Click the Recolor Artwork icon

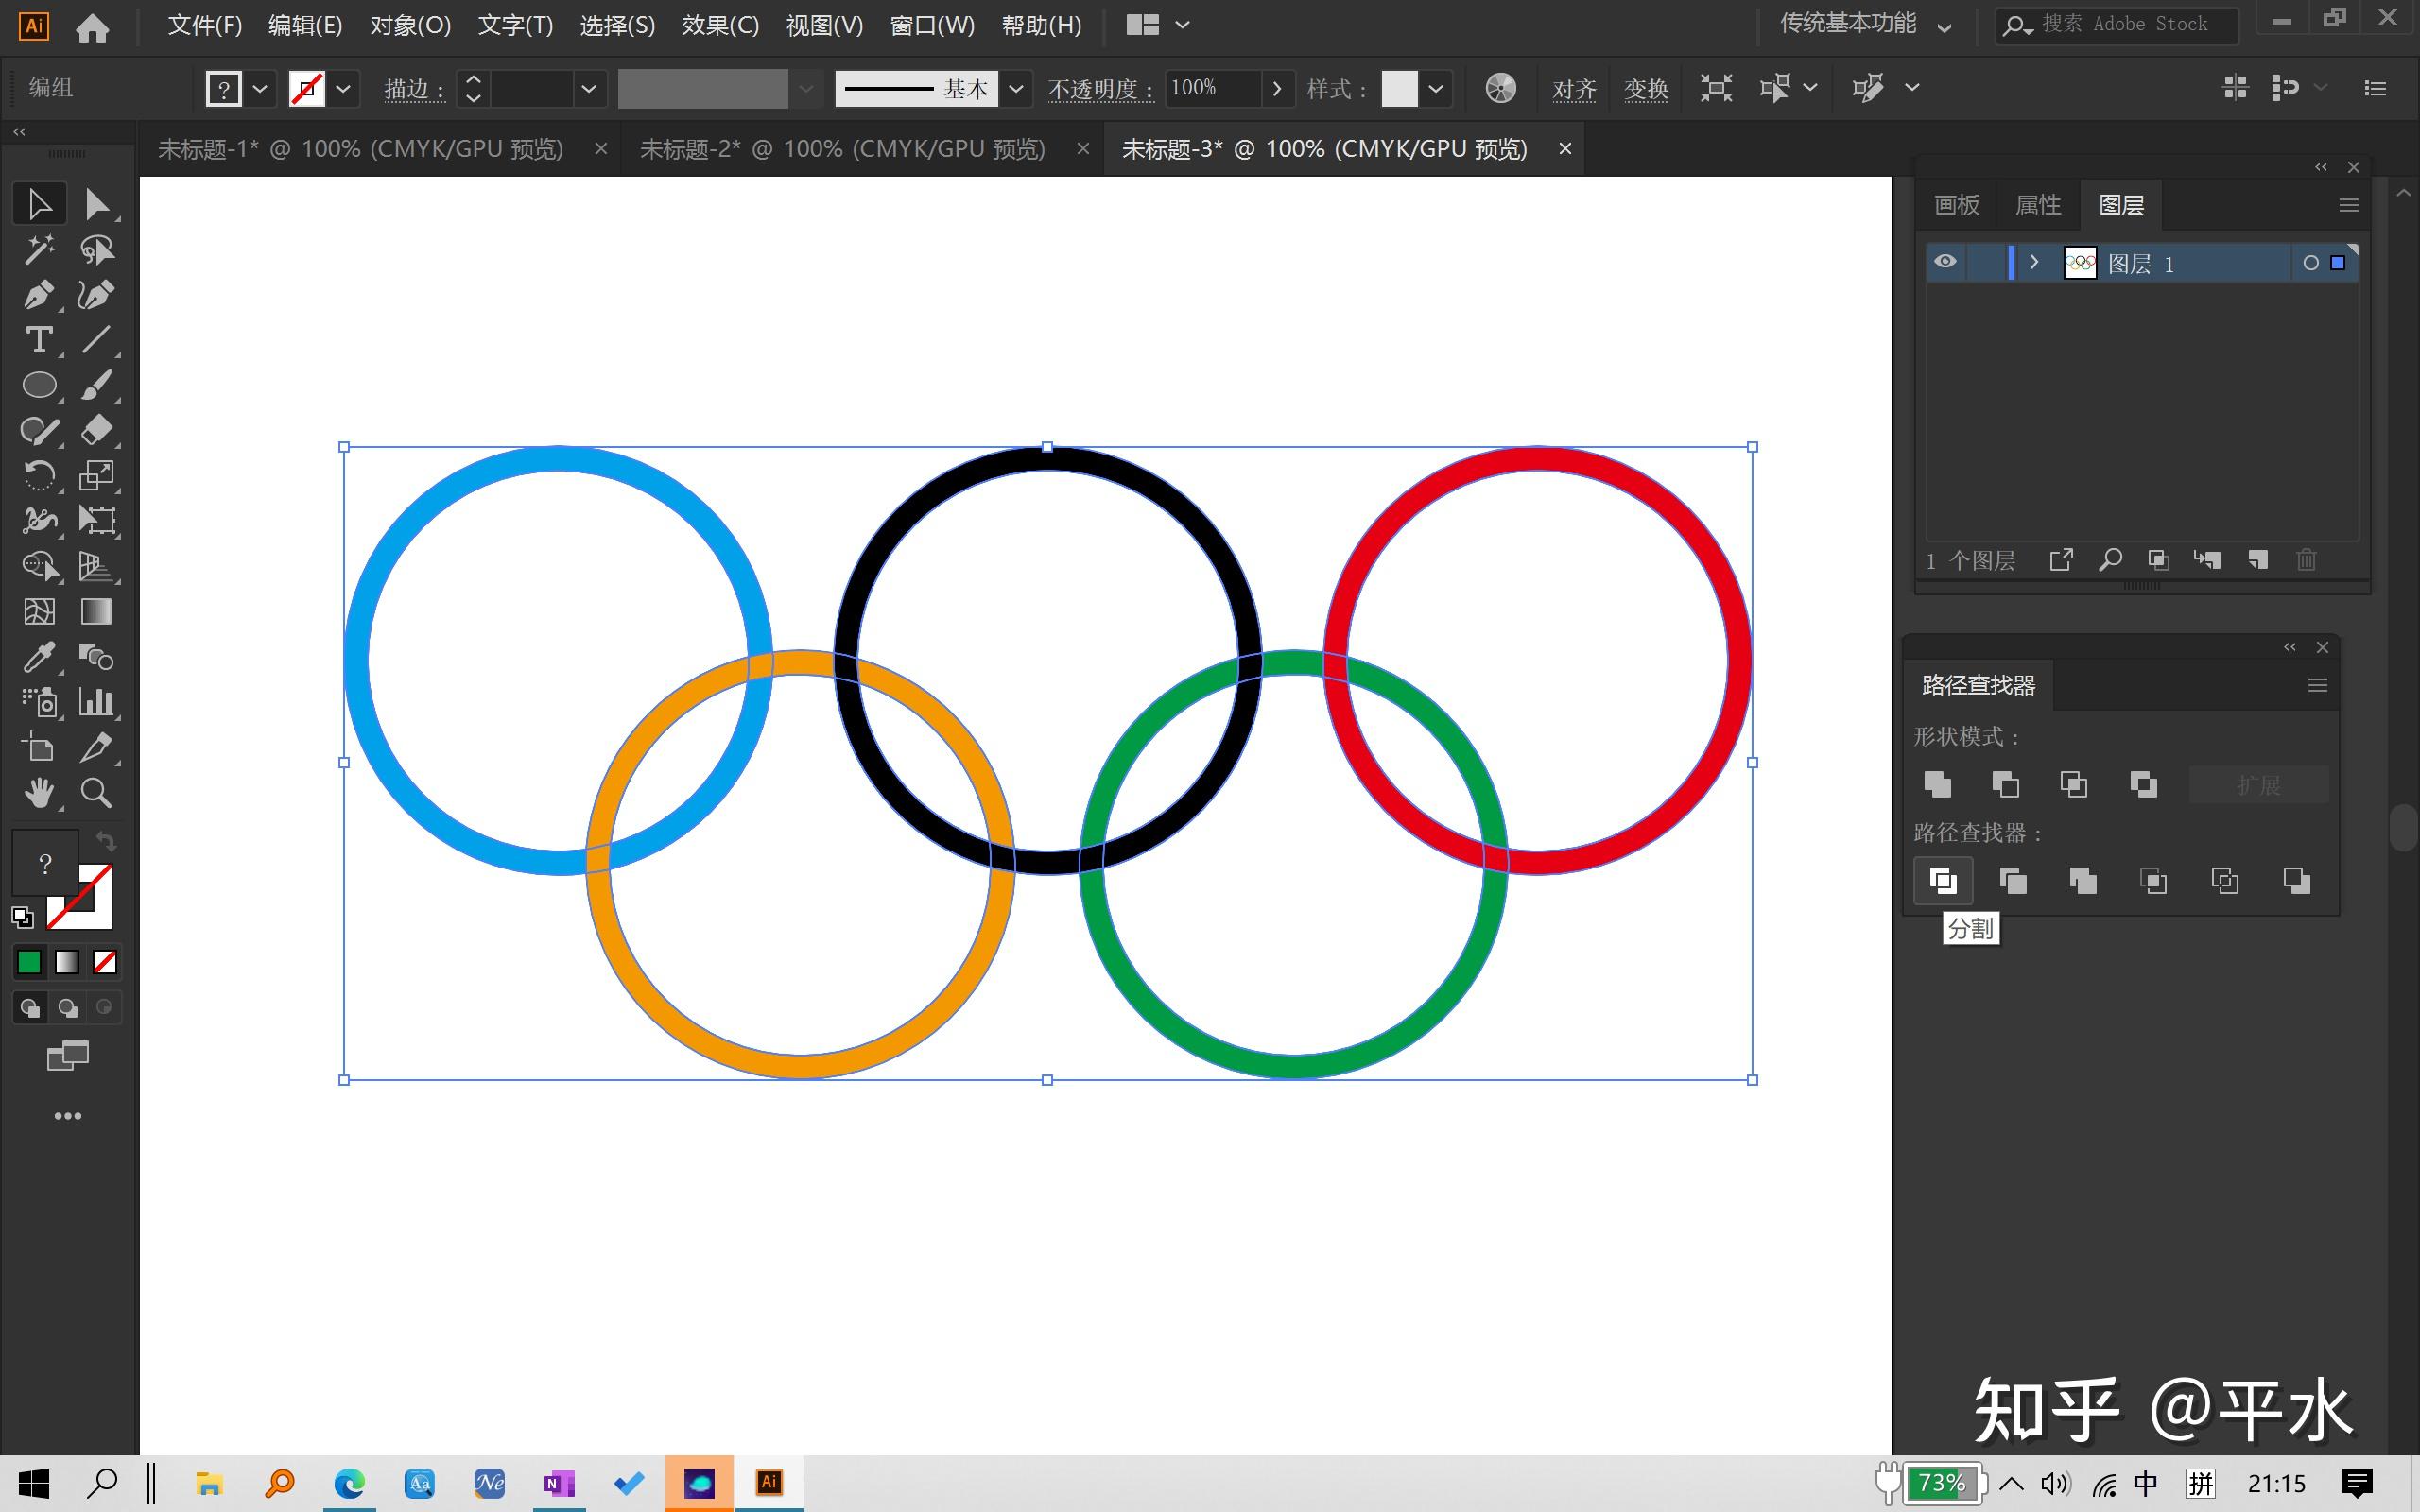tap(1500, 88)
